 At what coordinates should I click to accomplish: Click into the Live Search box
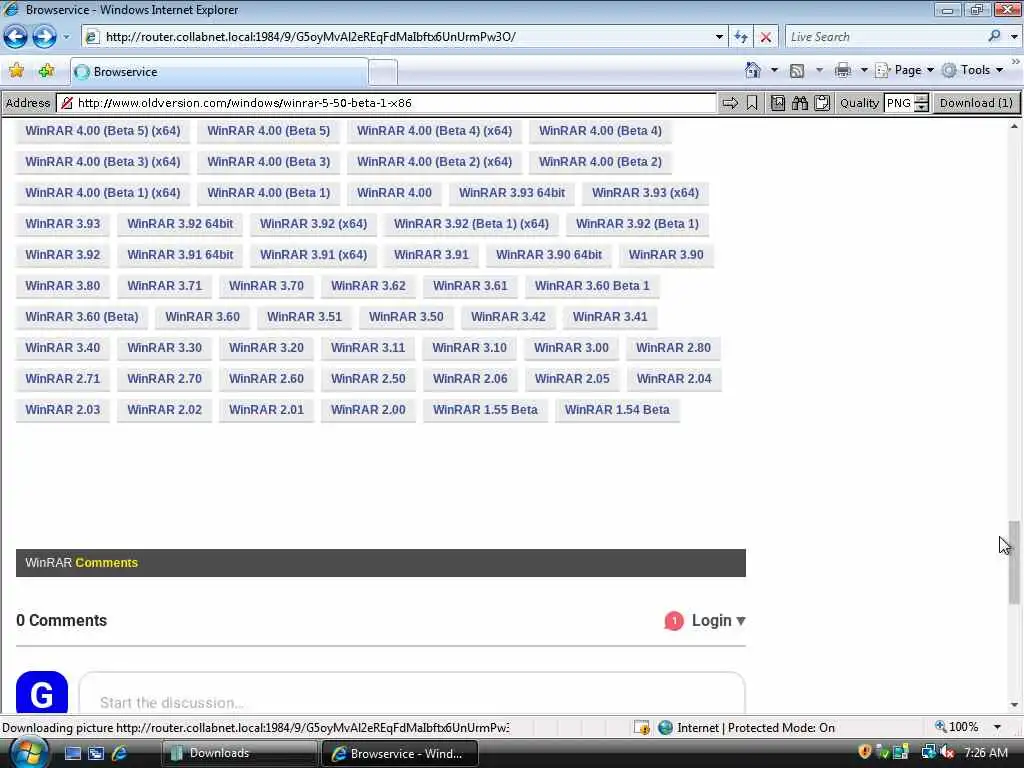[884, 37]
